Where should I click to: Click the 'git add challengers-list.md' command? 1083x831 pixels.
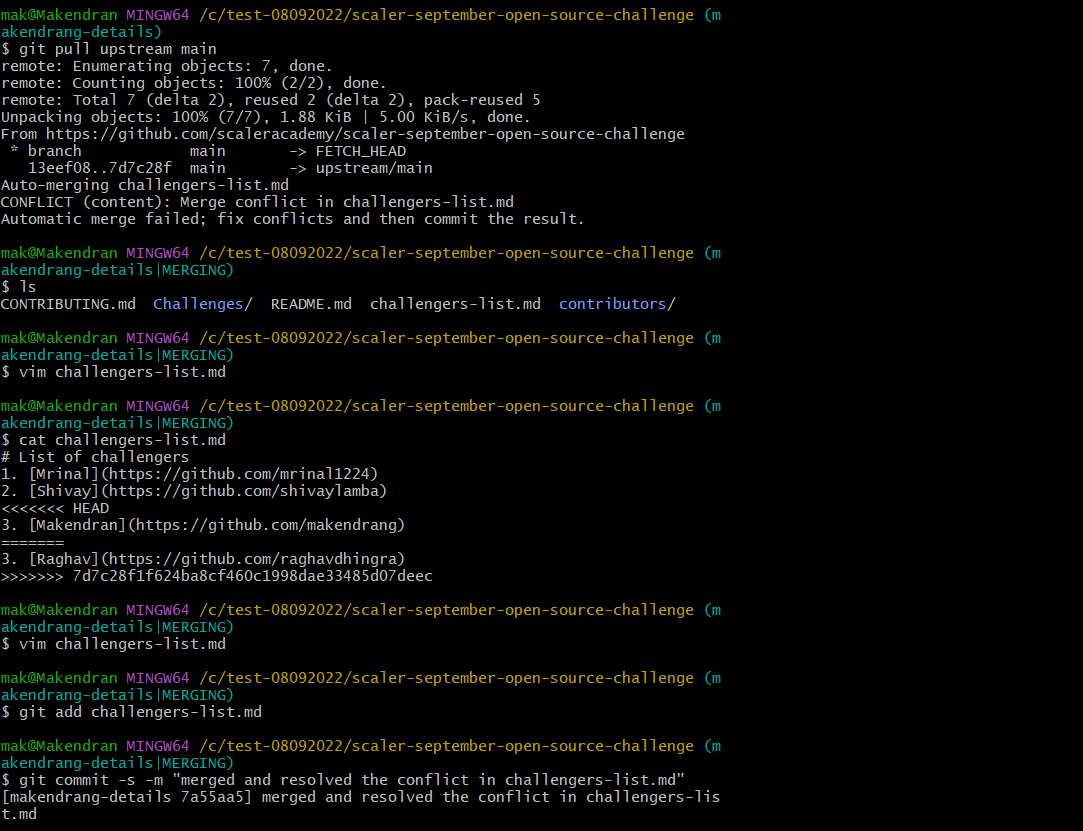tap(140, 712)
